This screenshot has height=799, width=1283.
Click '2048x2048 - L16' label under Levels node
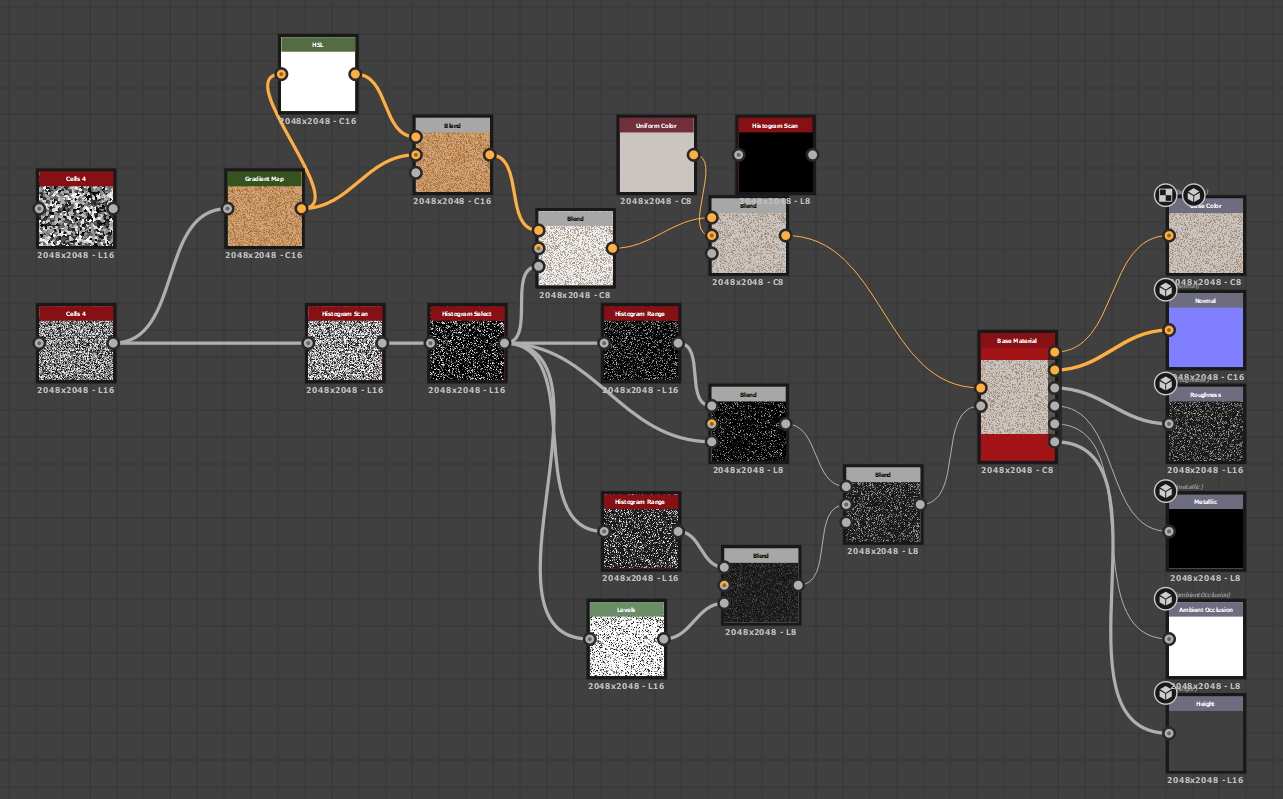626,685
